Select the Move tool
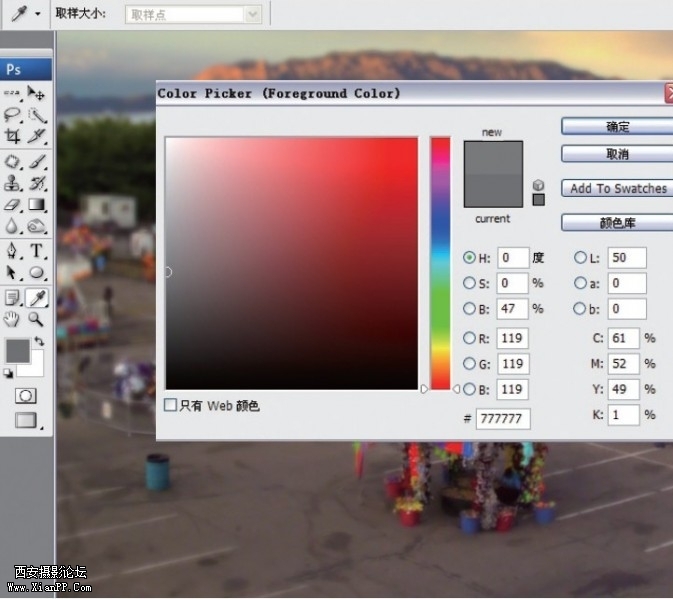 point(37,93)
